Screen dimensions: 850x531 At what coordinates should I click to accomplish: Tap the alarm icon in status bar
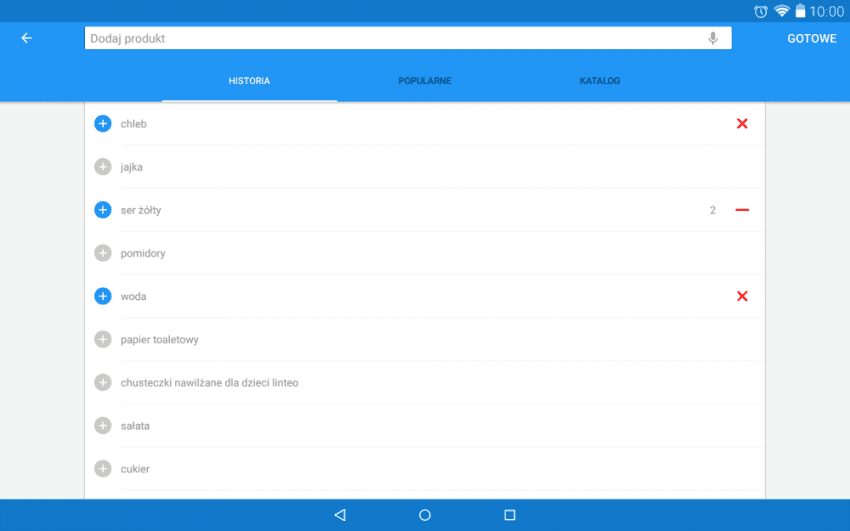coord(761,11)
